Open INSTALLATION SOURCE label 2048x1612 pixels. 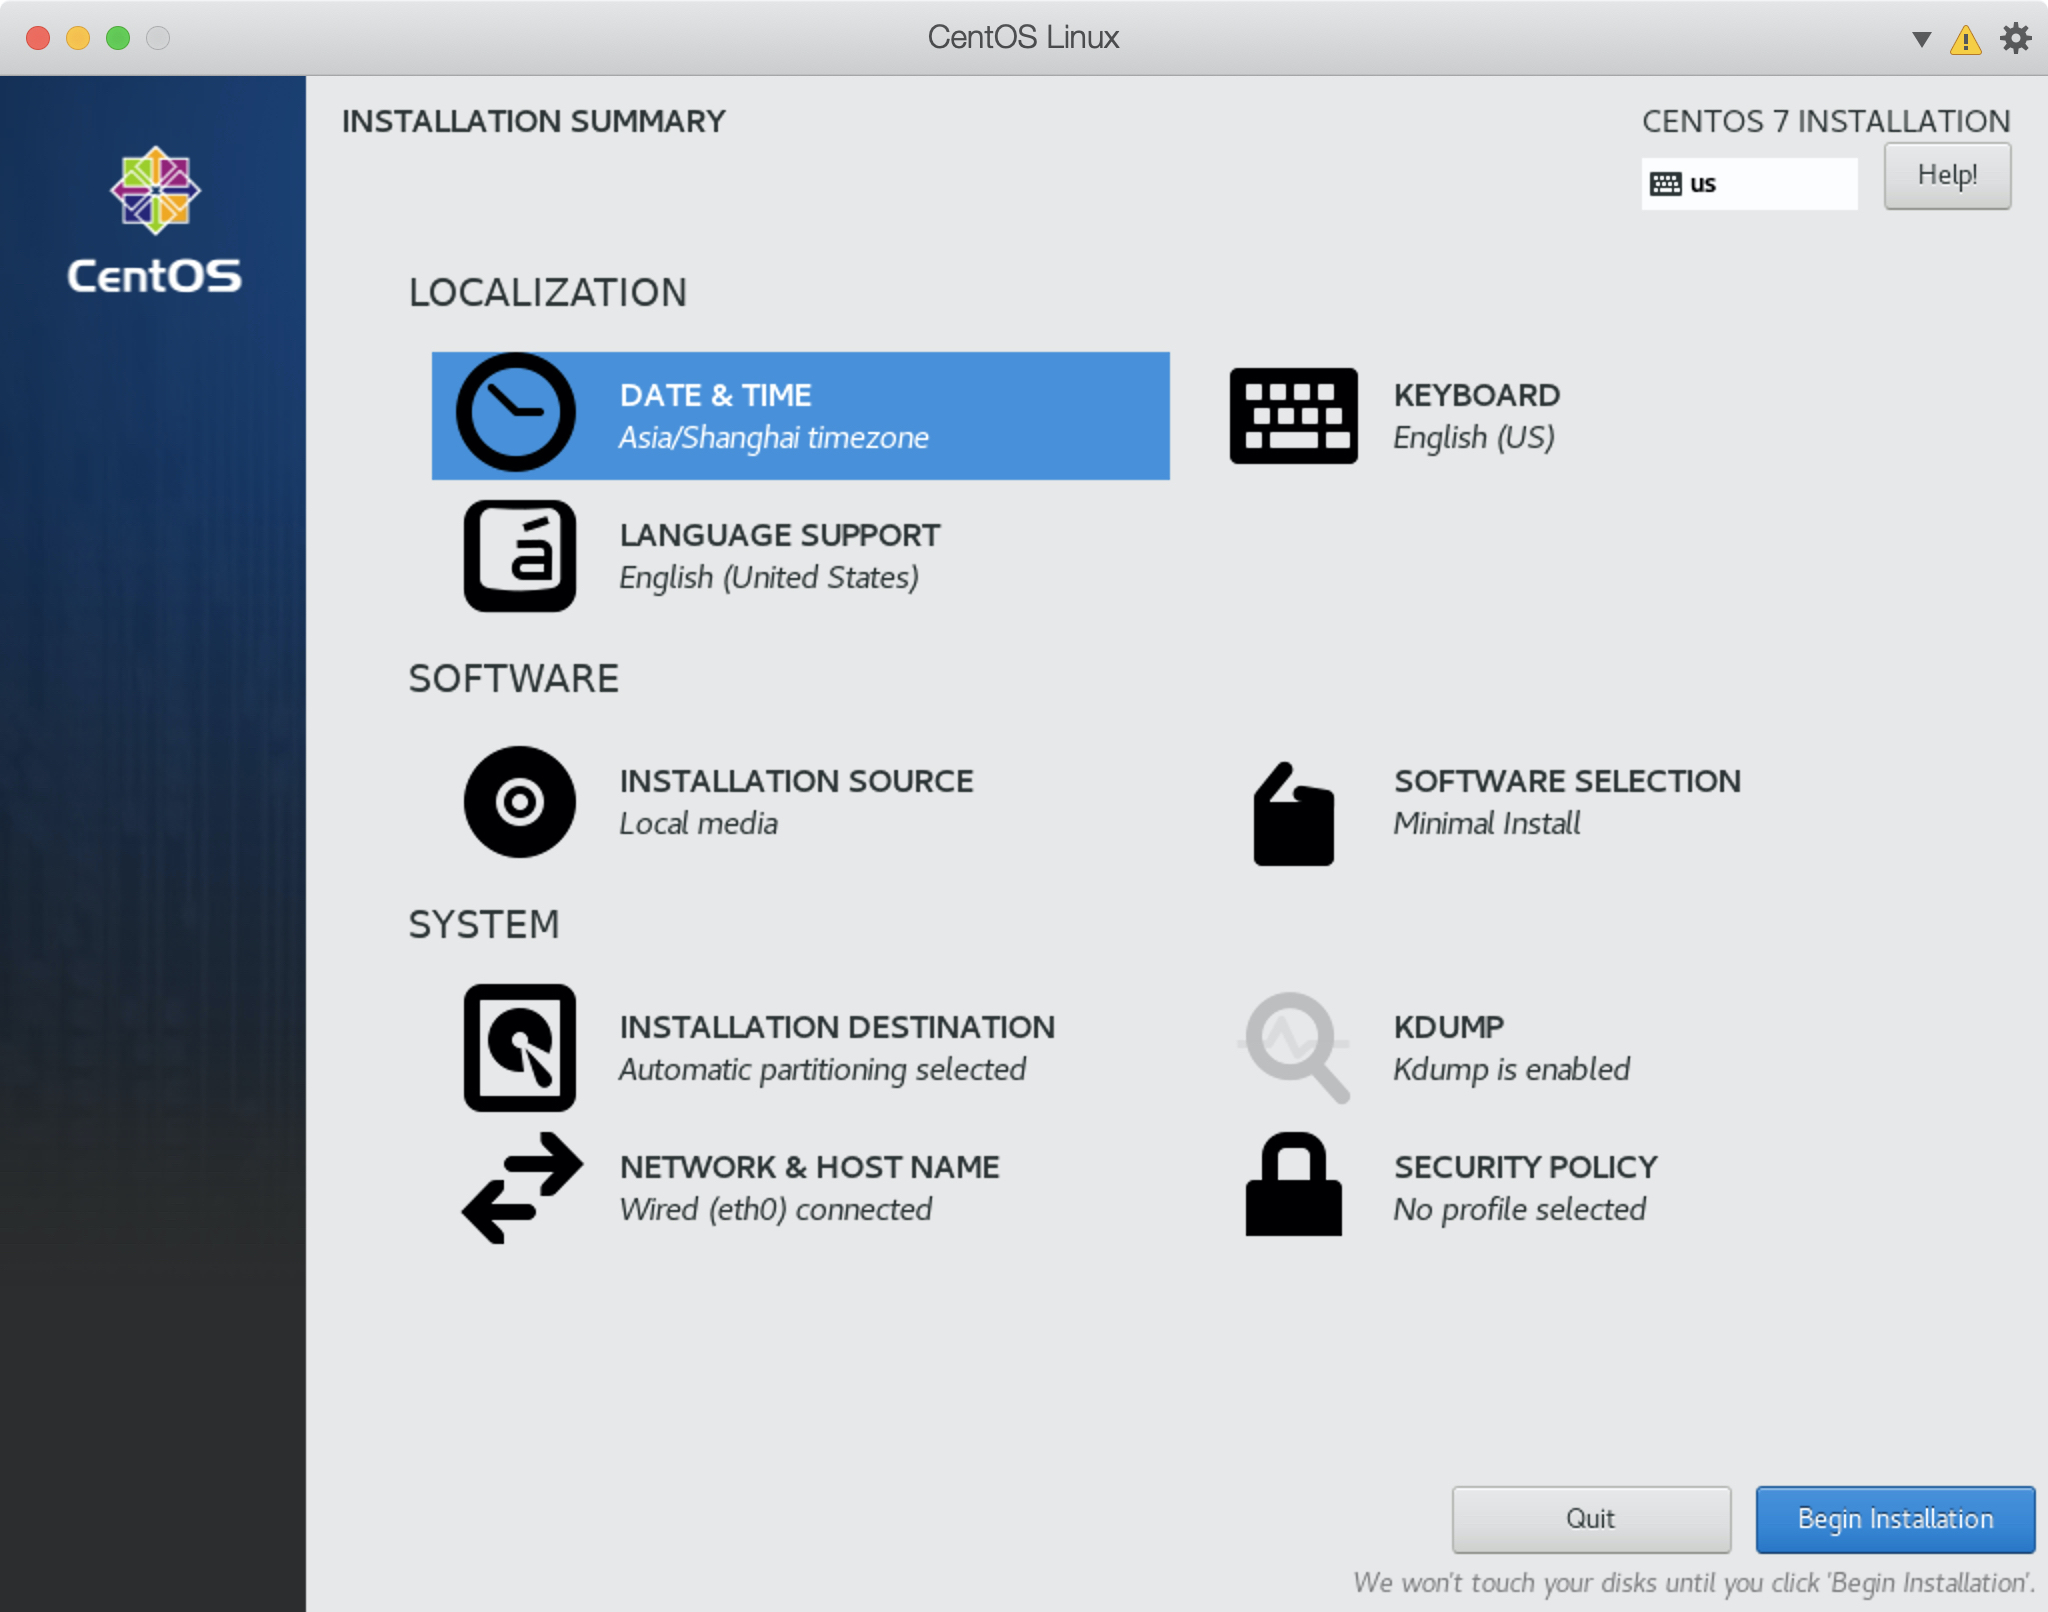tap(796, 781)
